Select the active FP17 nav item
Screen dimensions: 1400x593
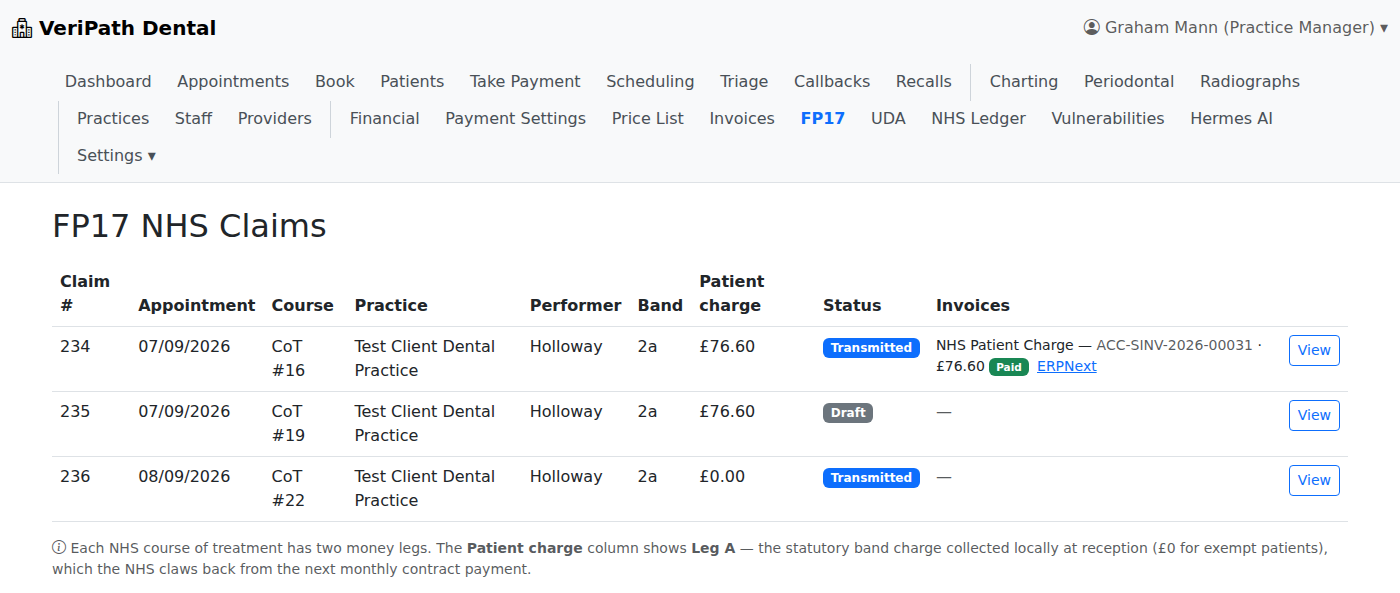tap(823, 118)
